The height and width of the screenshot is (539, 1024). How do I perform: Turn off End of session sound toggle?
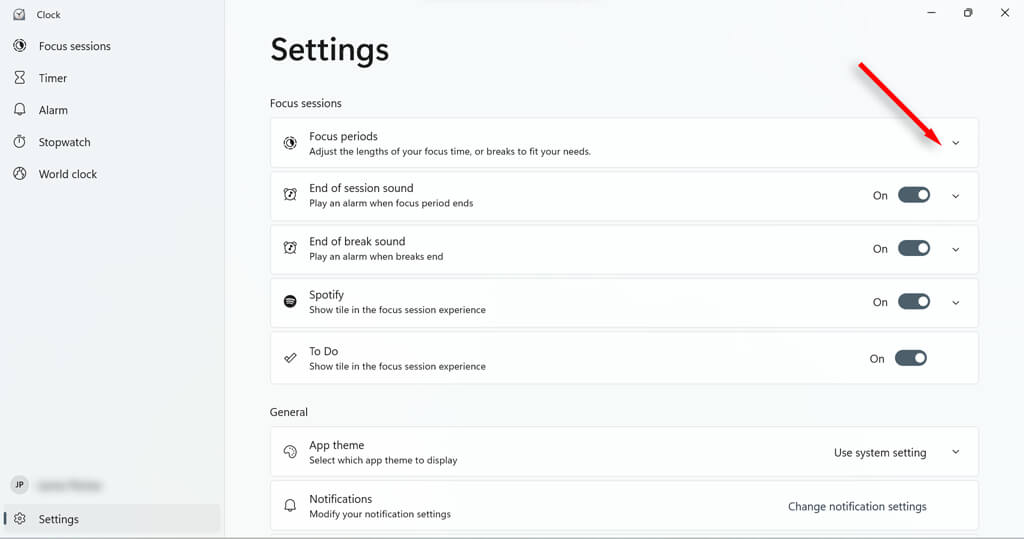(x=914, y=195)
